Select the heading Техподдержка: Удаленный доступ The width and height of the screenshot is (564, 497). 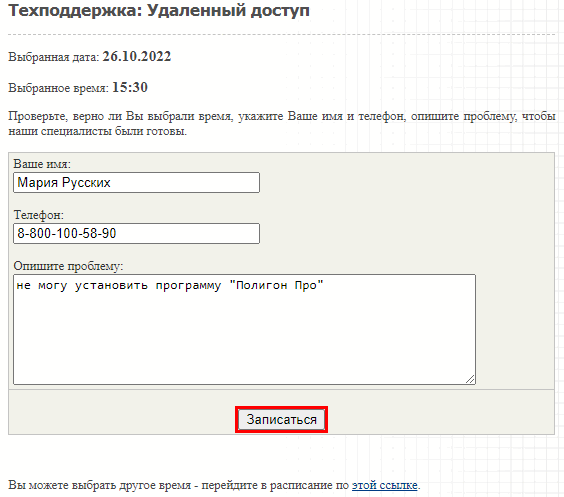tap(159, 10)
